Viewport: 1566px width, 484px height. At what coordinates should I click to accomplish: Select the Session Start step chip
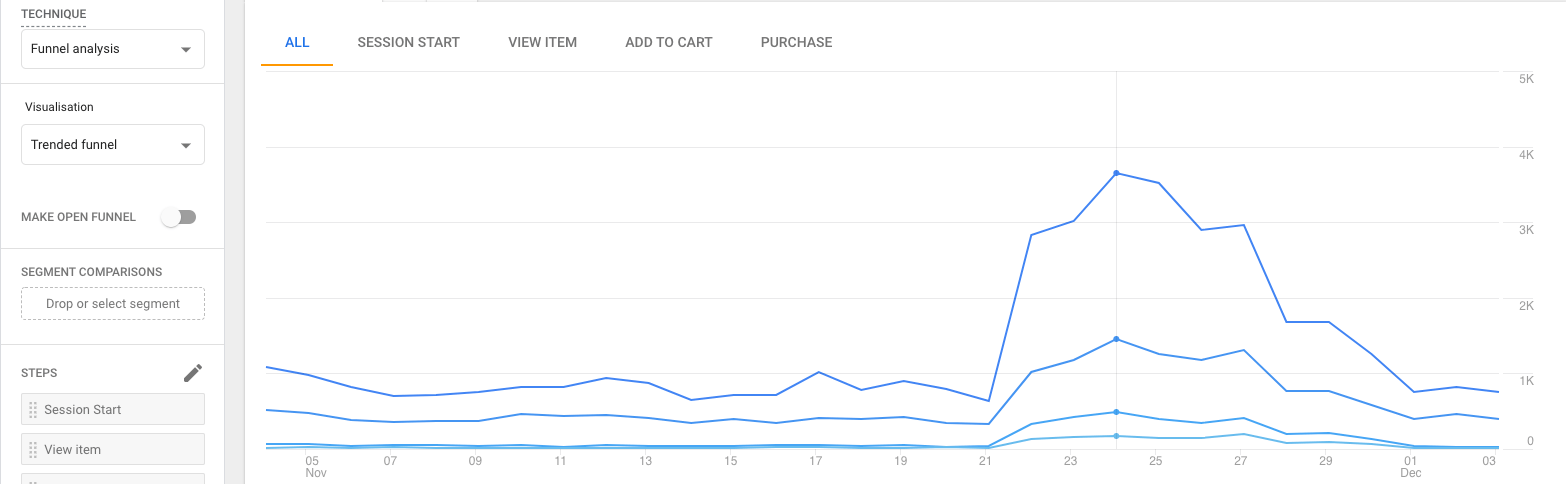pyautogui.click(x=113, y=410)
